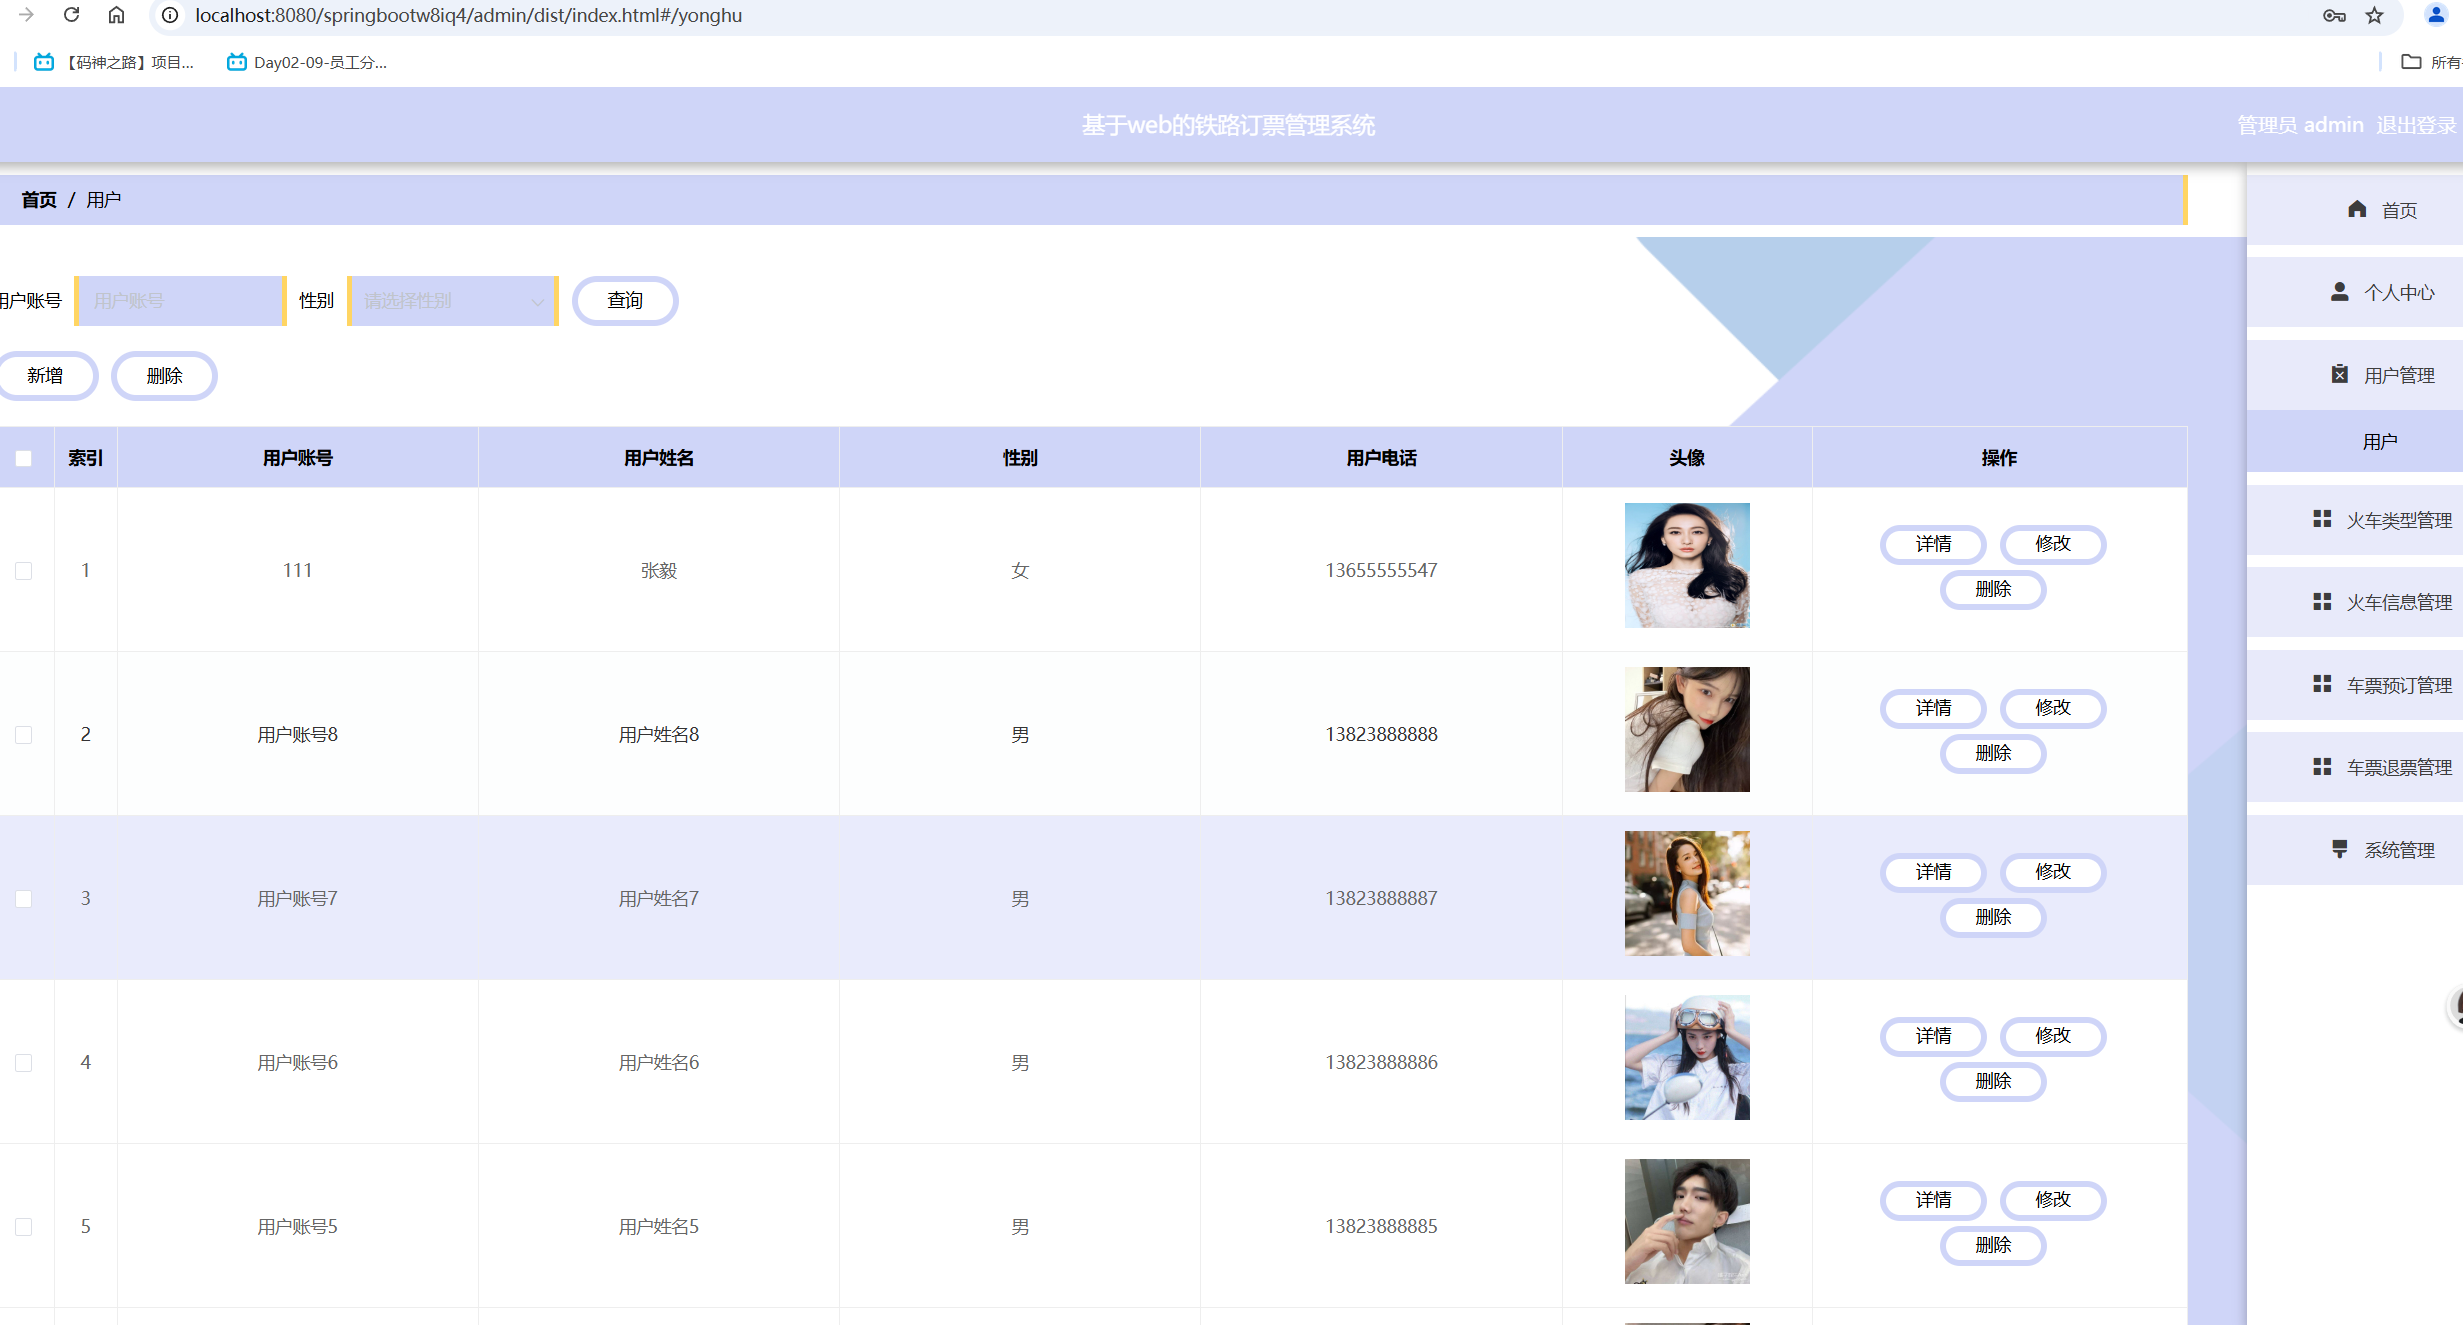Expand the 火车信息管理 sidebar menu
The height and width of the screenshot is (1325, 2463).
2398,602
